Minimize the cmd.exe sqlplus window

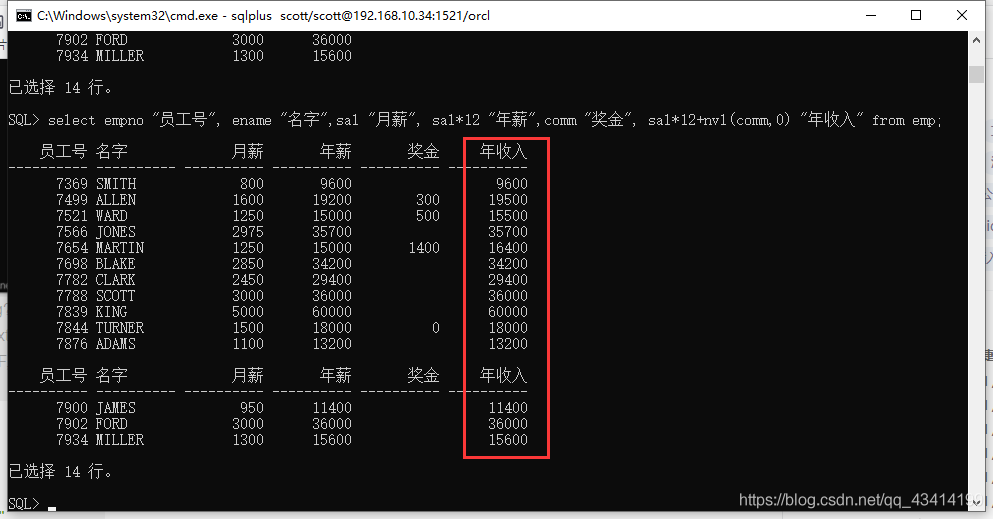[x=871, y=15]
